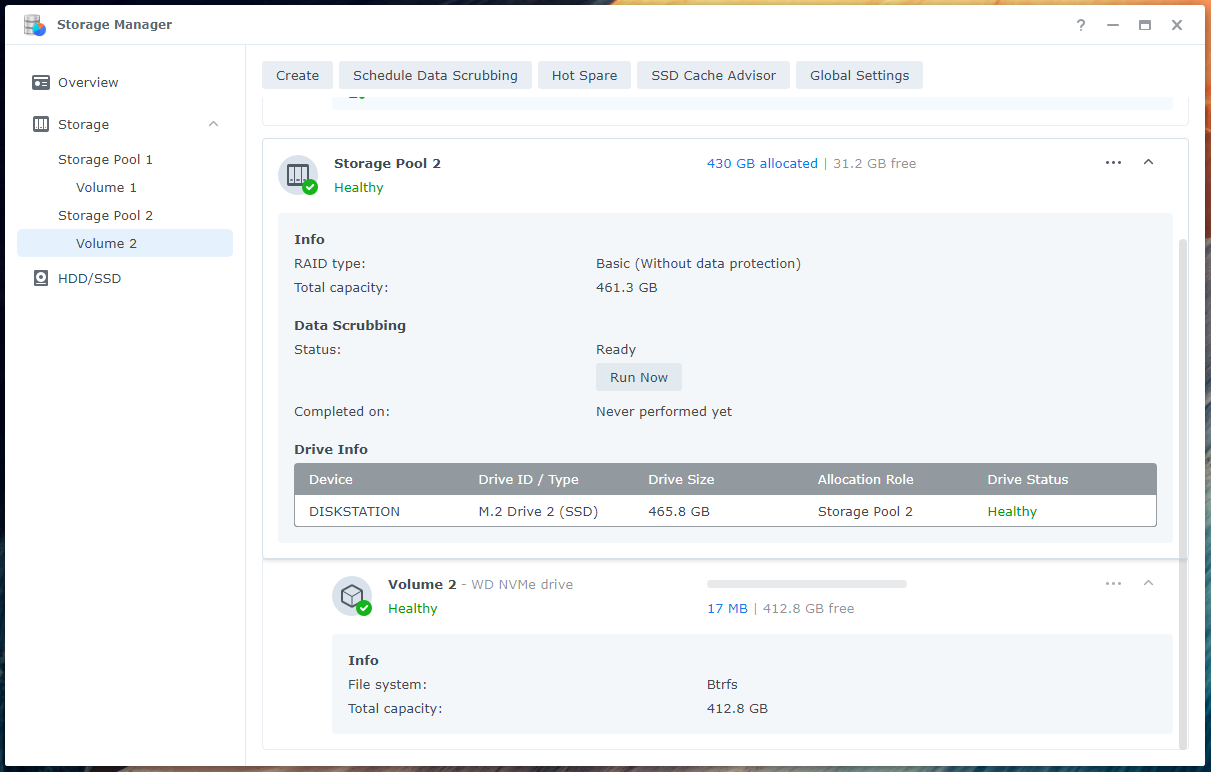
Task: Open the 430 GB allocated link
Action: pyautogui.click(x=762, y=163)
